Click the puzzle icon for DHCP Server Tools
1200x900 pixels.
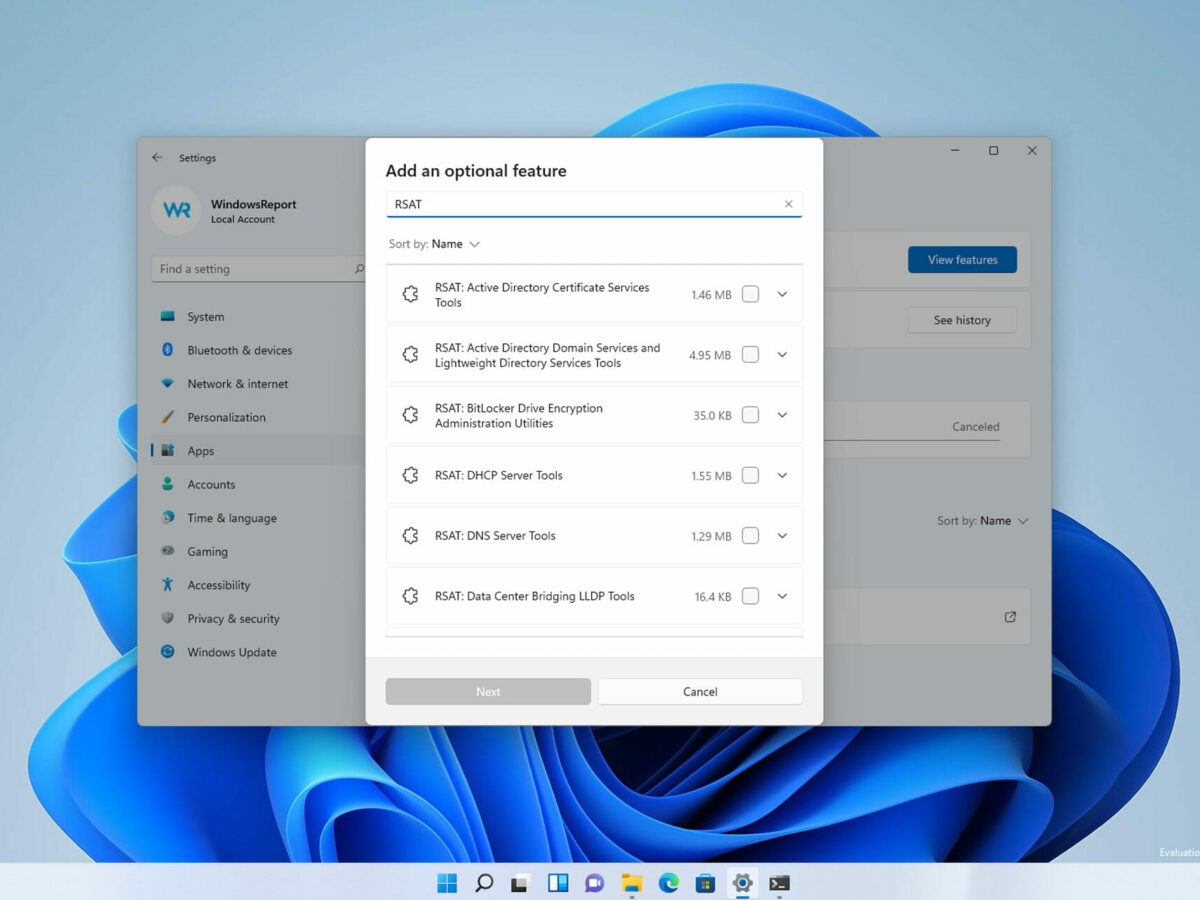[x=410, y=475]
